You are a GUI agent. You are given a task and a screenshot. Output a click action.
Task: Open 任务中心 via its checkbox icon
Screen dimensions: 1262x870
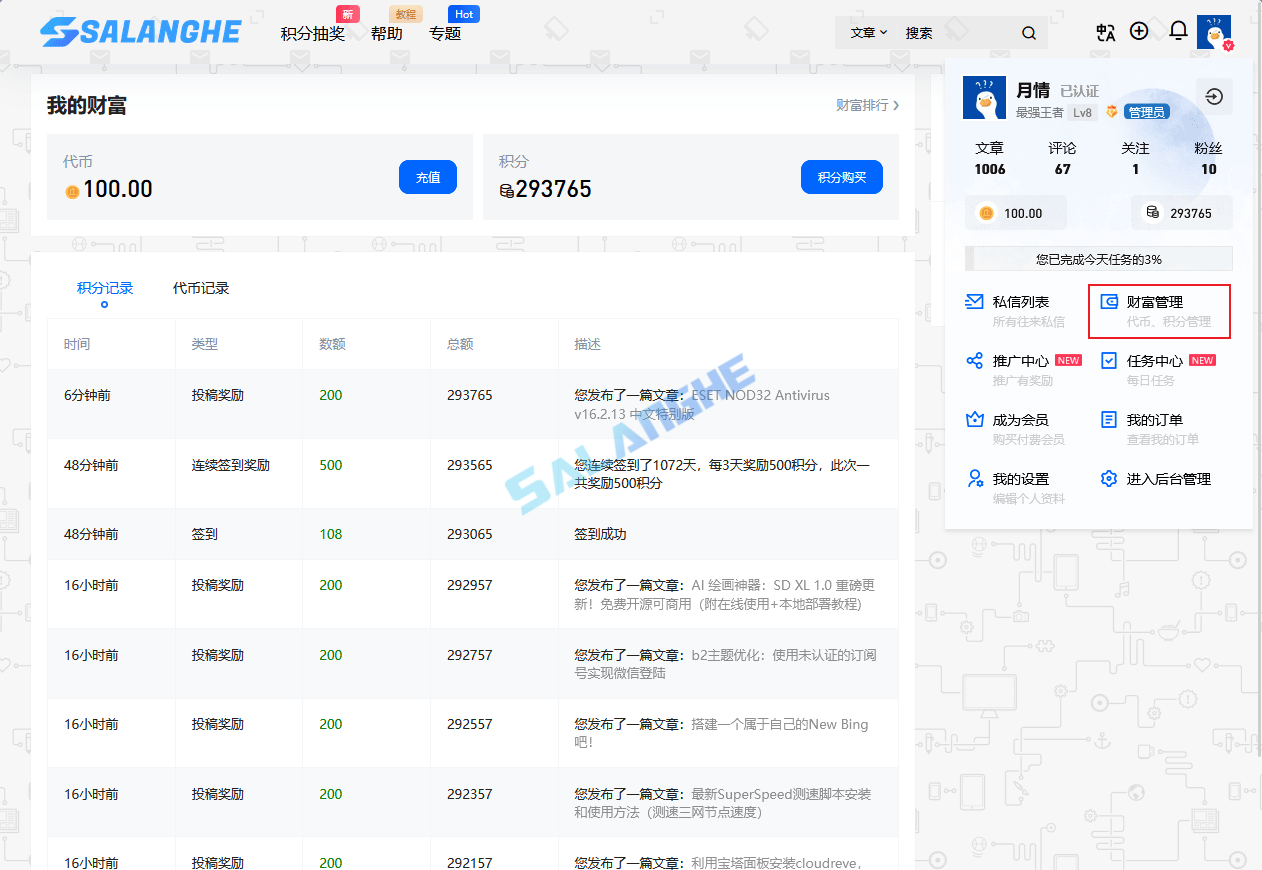point(1108,360)
